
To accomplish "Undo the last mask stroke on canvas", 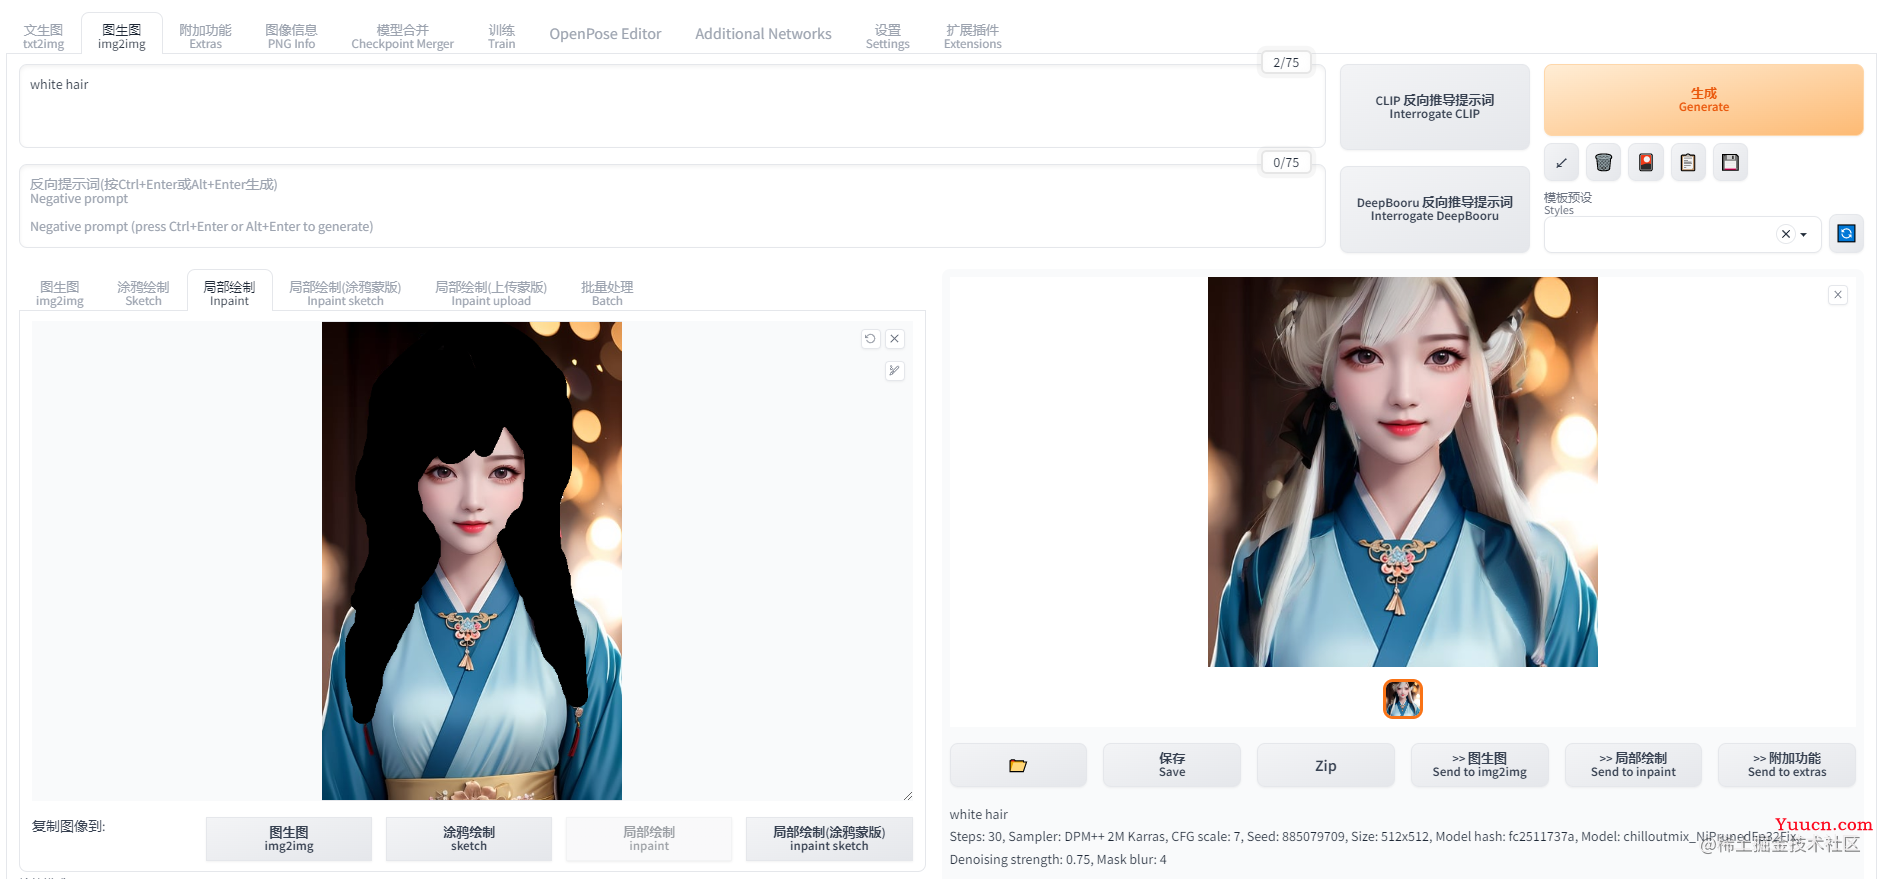I will click(x=870, y=339).
